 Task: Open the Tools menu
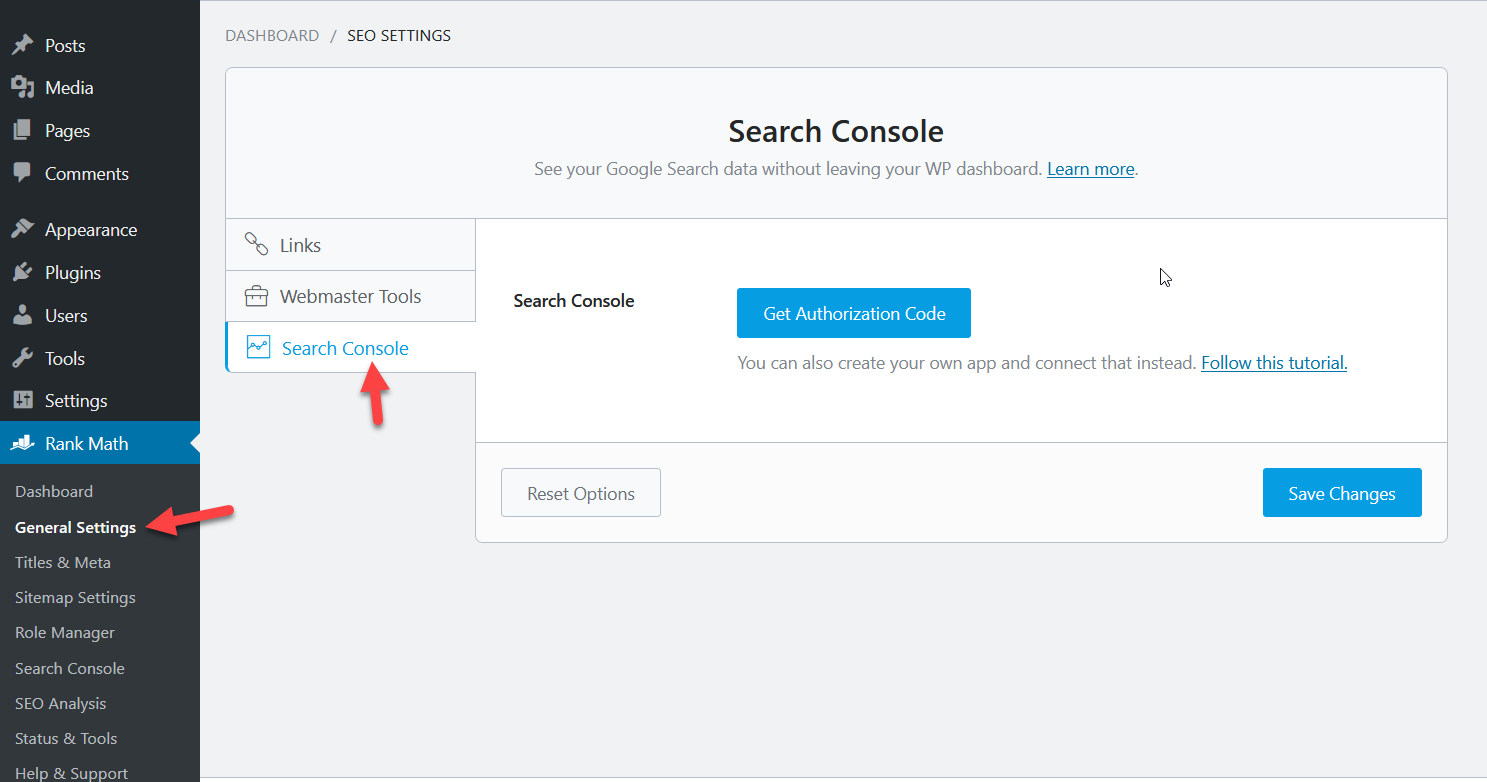pyautogui.click(x=100, y=358)
